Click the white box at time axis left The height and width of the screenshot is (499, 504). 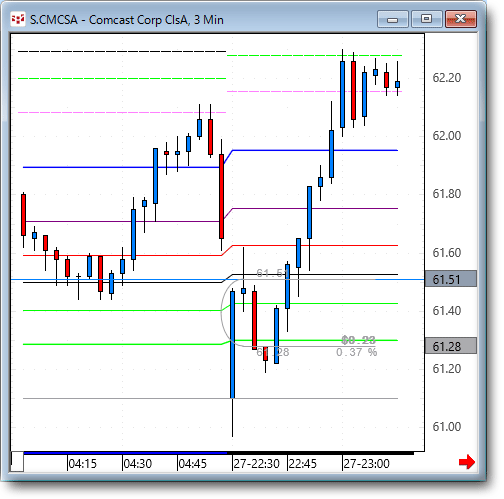[x=17, y=461]
